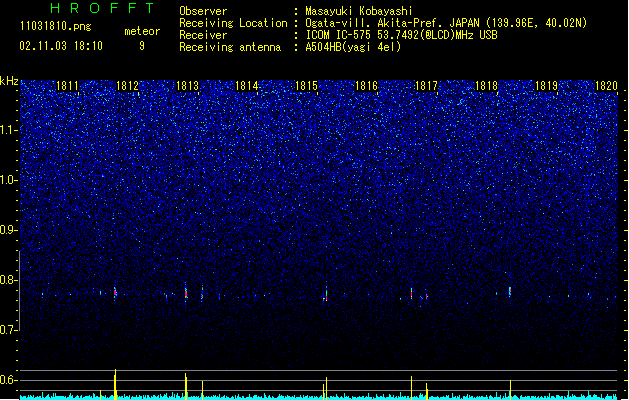The width and height of the screenshot is (629, 400).
Task: Click the tallest yellow intensity spike near 1812
Action: pyautogui.click(x=115, y=384)
